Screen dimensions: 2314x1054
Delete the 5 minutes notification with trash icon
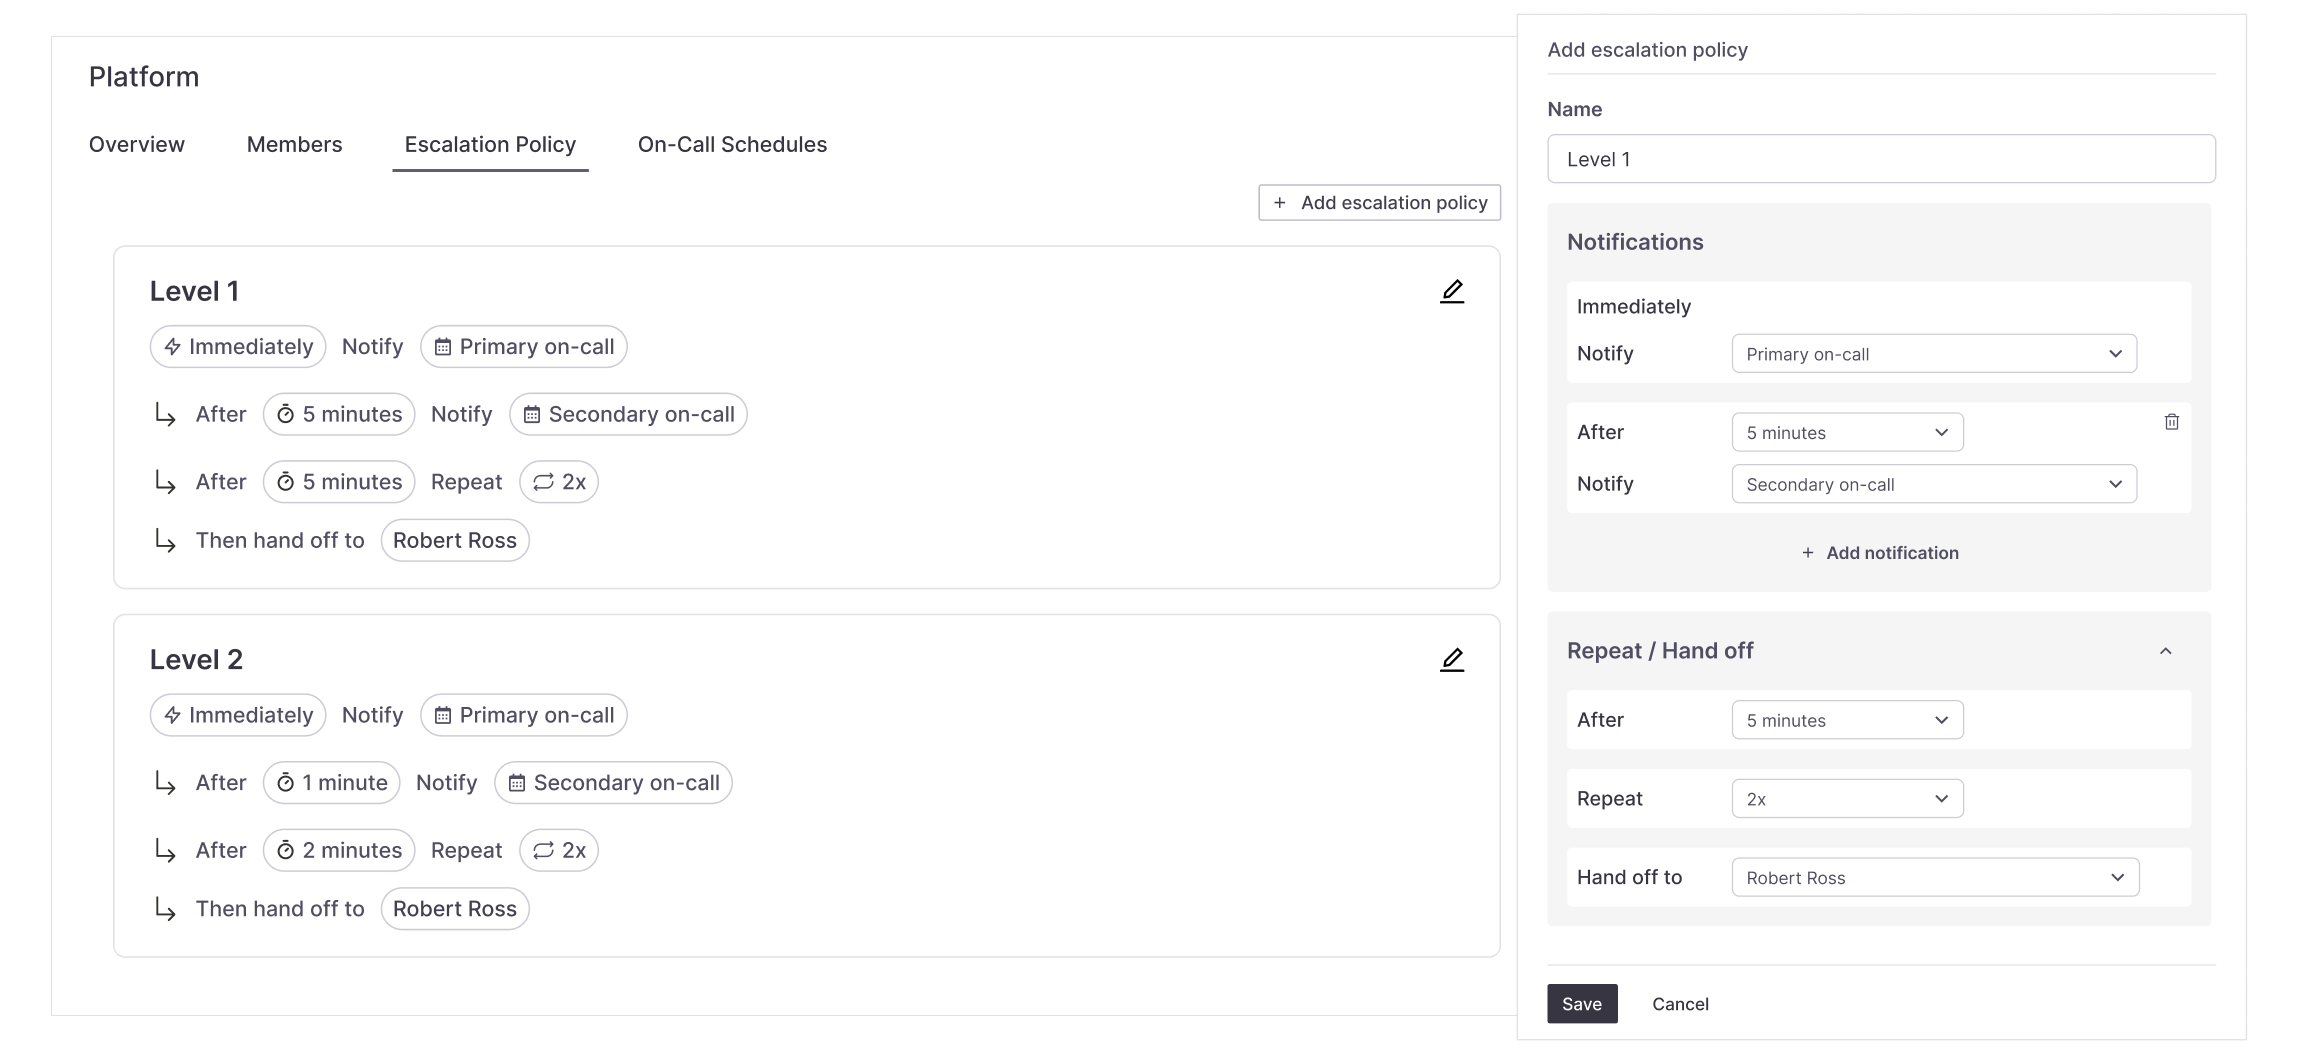[x=2171, y=422]
